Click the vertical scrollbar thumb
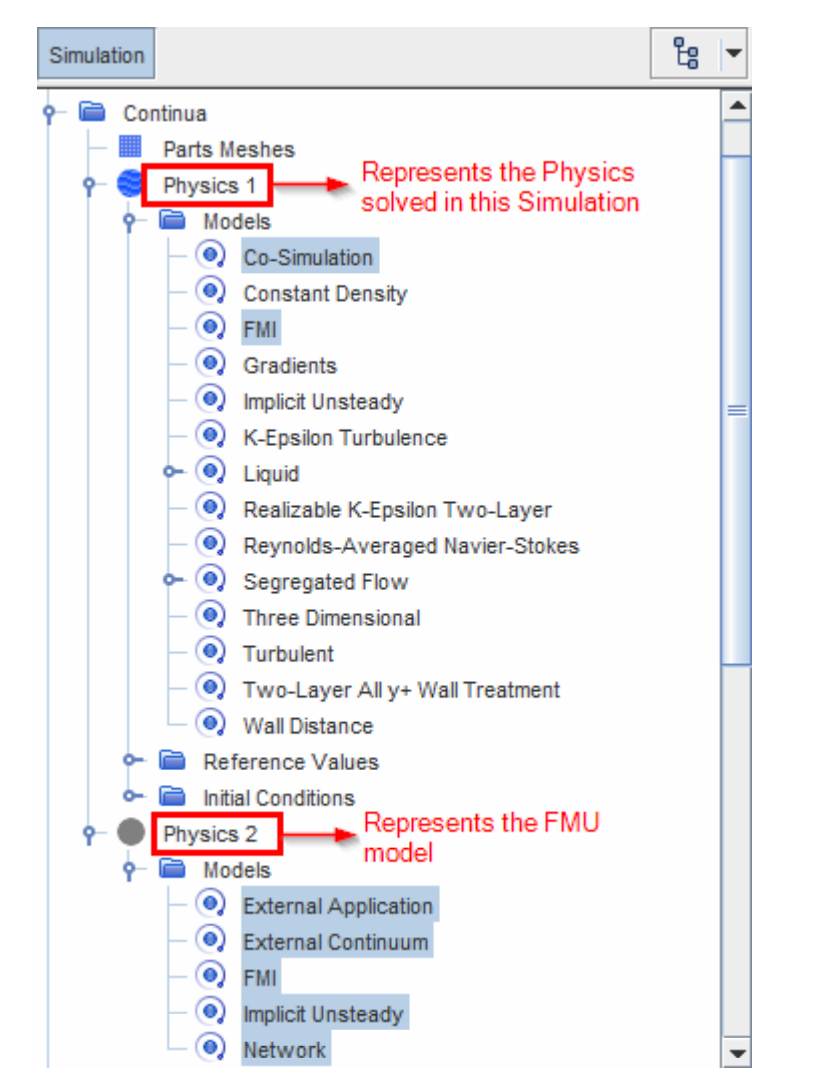 tap(737, 410)
